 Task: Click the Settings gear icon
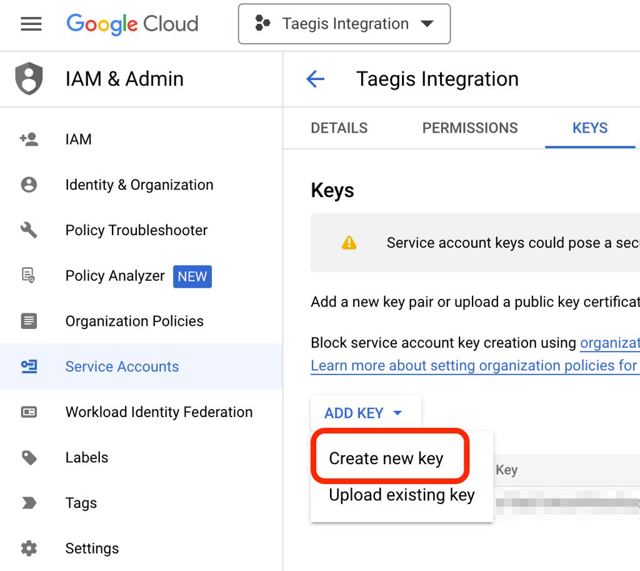[29, 548]
